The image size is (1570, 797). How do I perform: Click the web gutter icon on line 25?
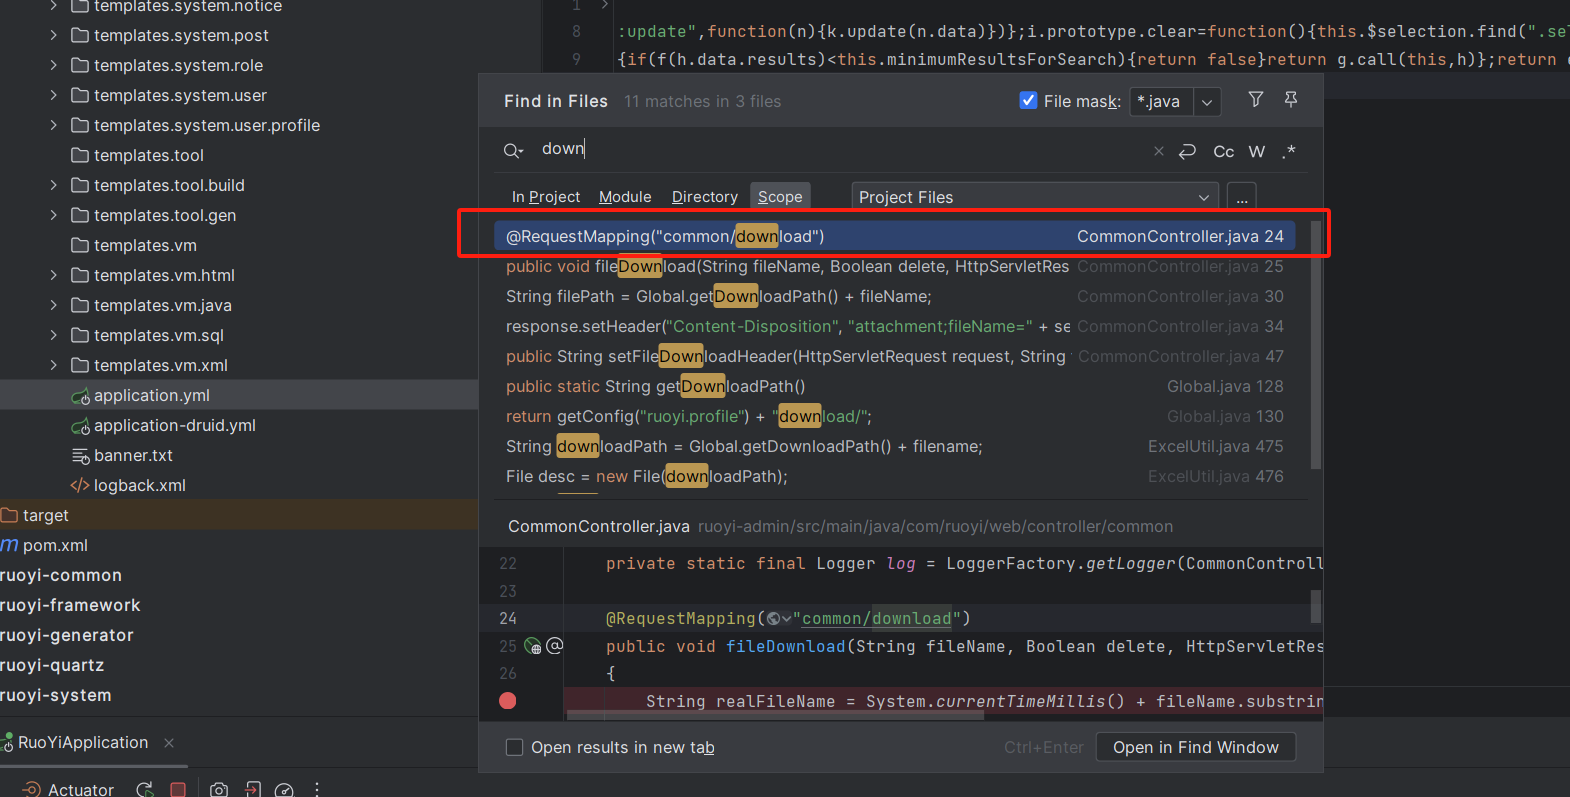pyautogui.click(x=533, y=646)
